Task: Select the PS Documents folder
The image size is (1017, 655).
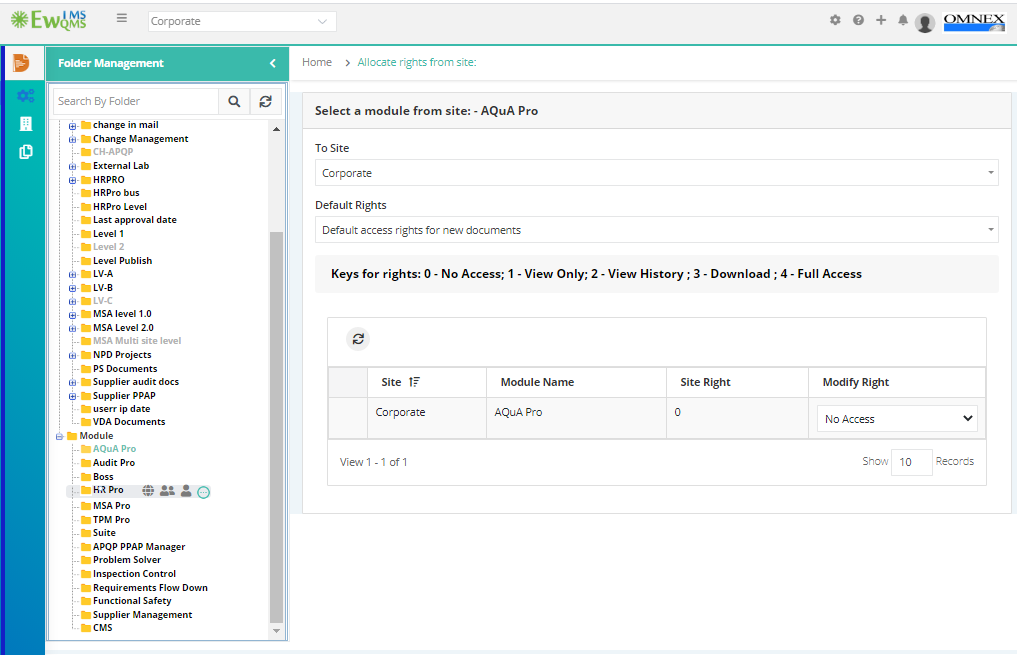Action: 125,369
